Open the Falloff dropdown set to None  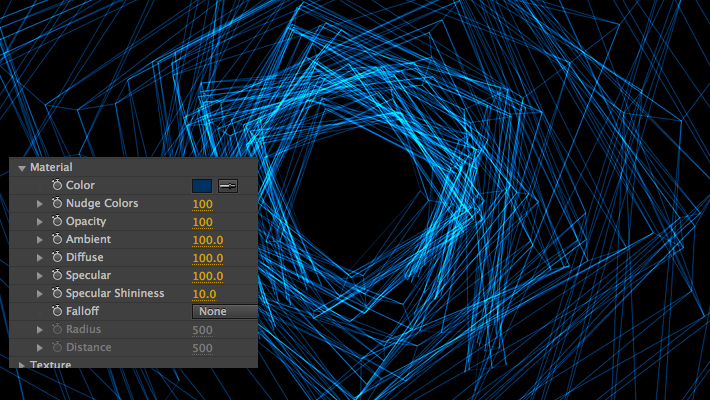click(224, 312)
